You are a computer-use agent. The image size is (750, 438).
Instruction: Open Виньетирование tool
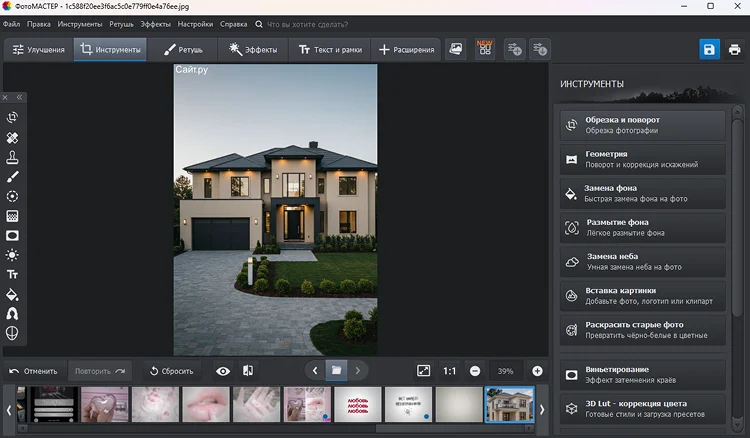coord(642,375)
